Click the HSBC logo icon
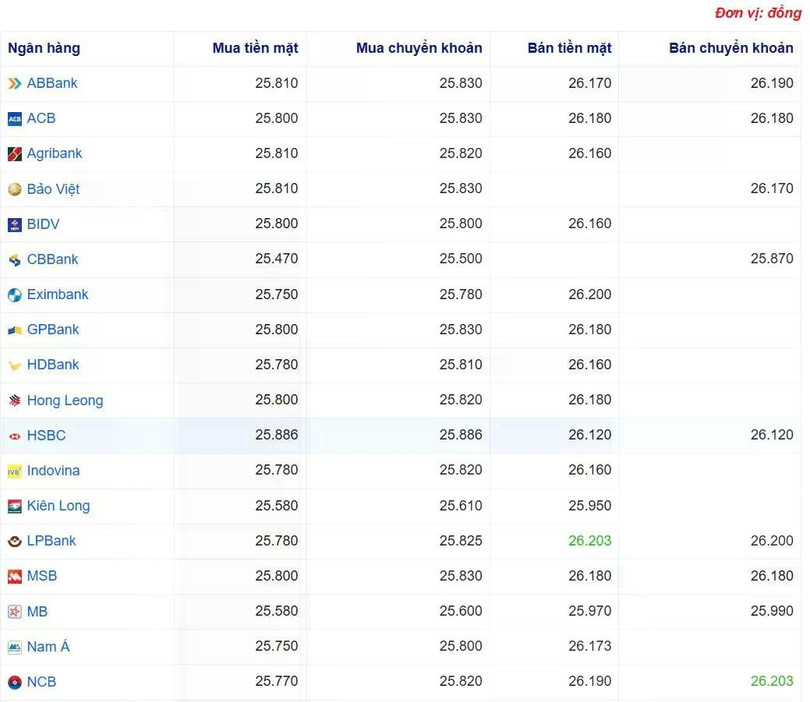This screenshot has height=702, width=810. [14, 436]
